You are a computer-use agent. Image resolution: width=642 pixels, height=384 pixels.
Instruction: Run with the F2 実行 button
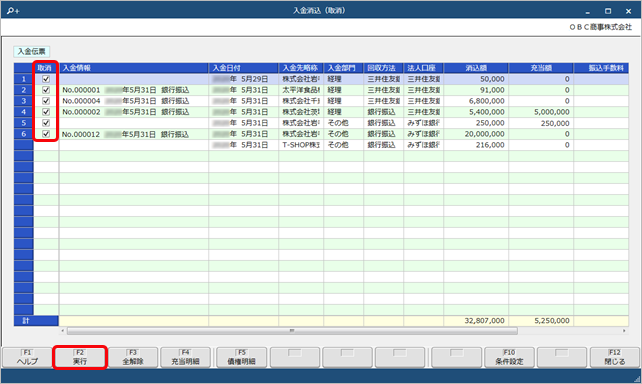click(80, 357)
